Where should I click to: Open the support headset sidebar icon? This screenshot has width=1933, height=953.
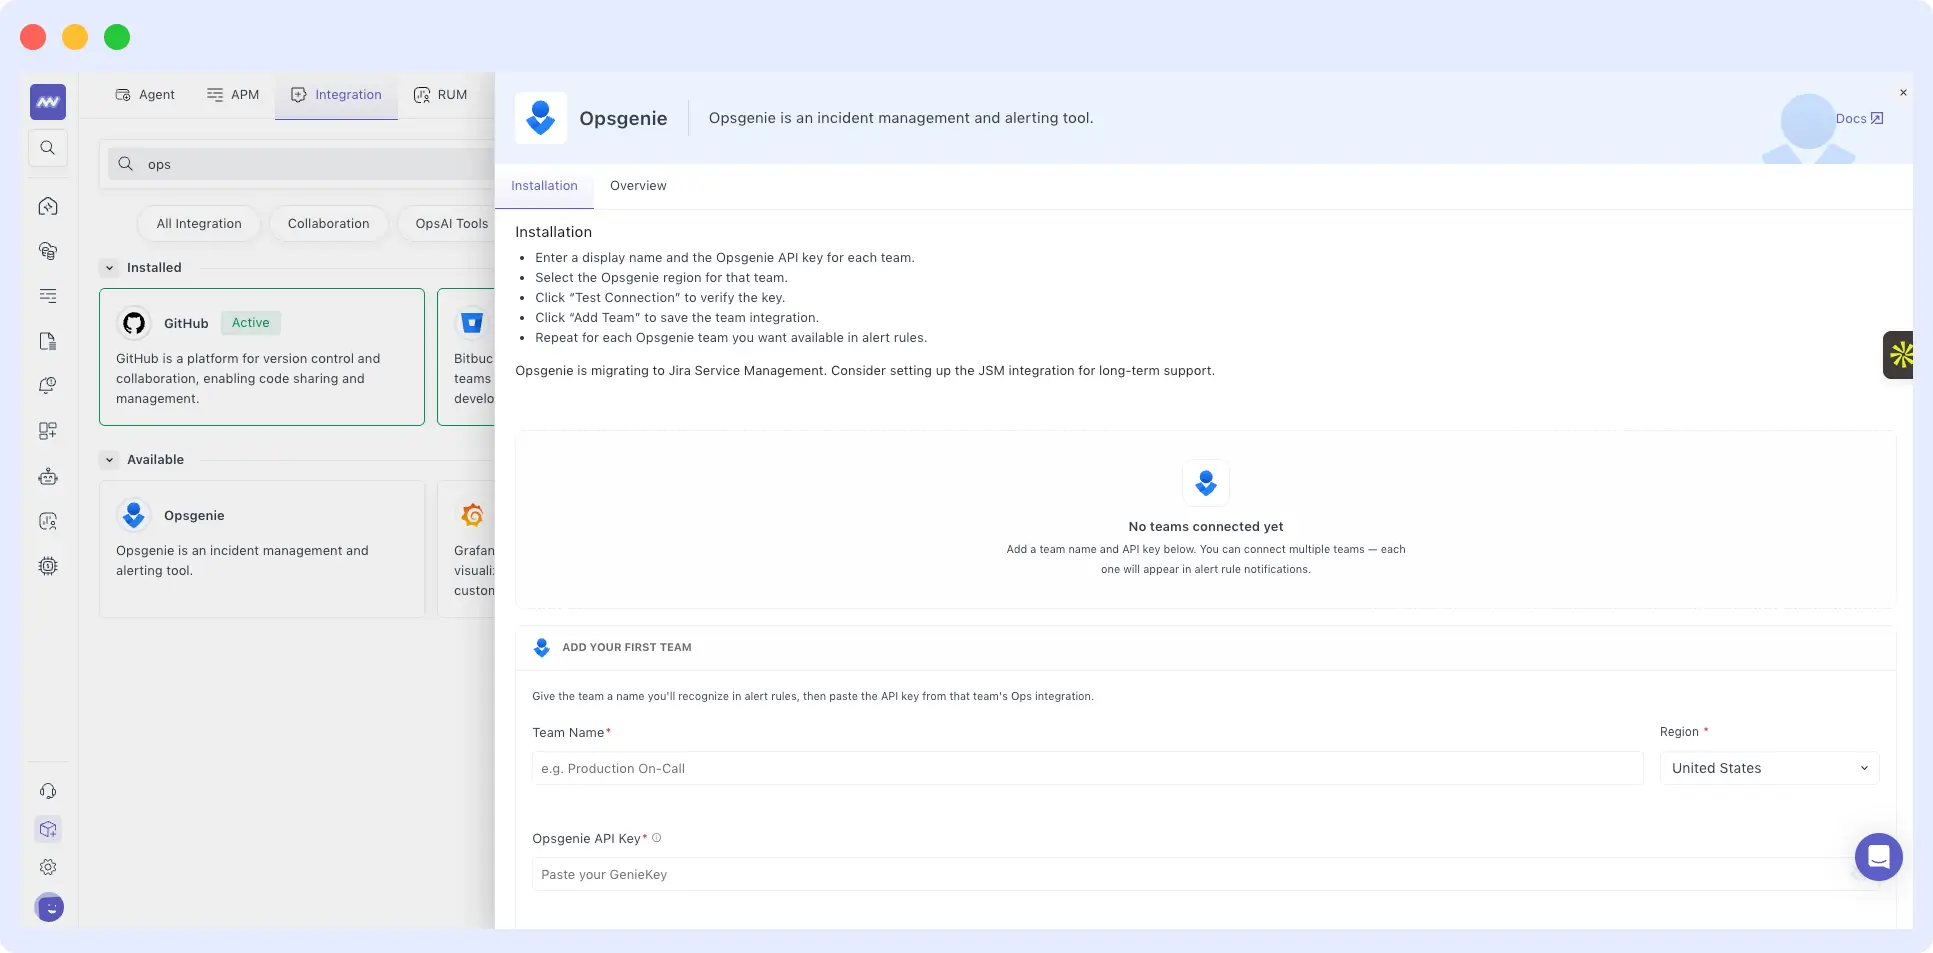48,791
